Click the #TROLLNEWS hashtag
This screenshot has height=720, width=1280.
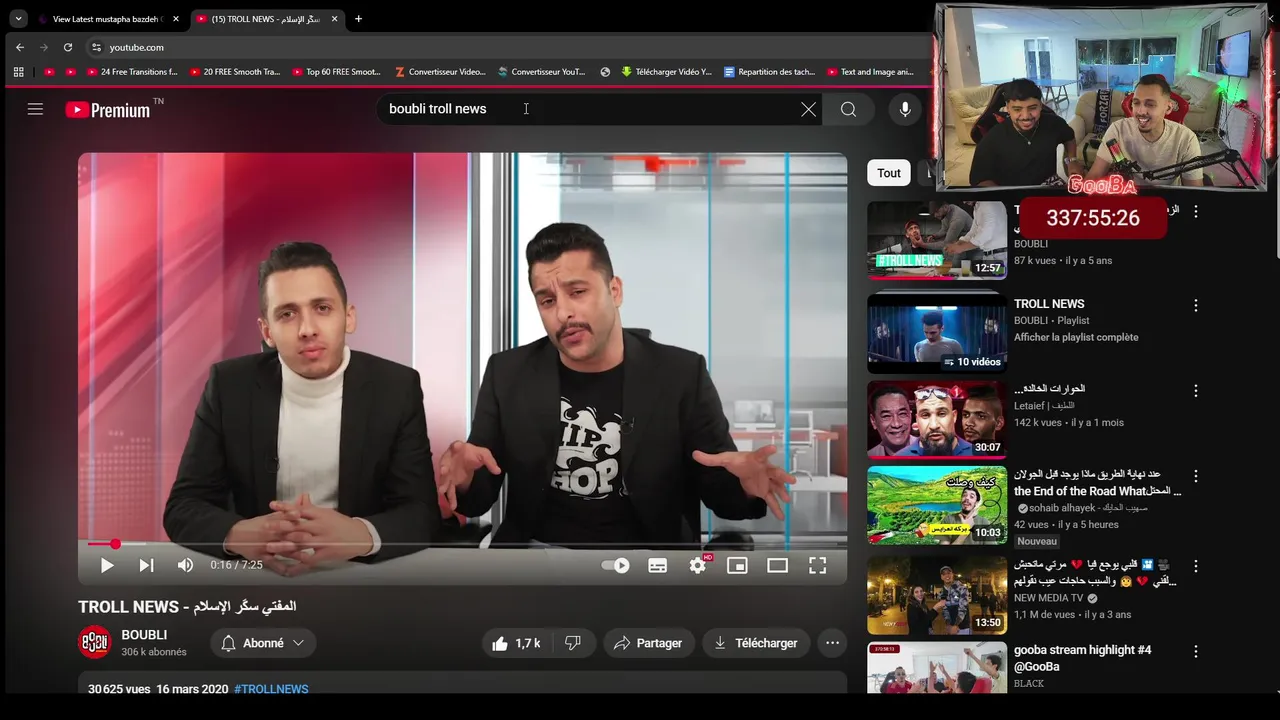(271, 689)
